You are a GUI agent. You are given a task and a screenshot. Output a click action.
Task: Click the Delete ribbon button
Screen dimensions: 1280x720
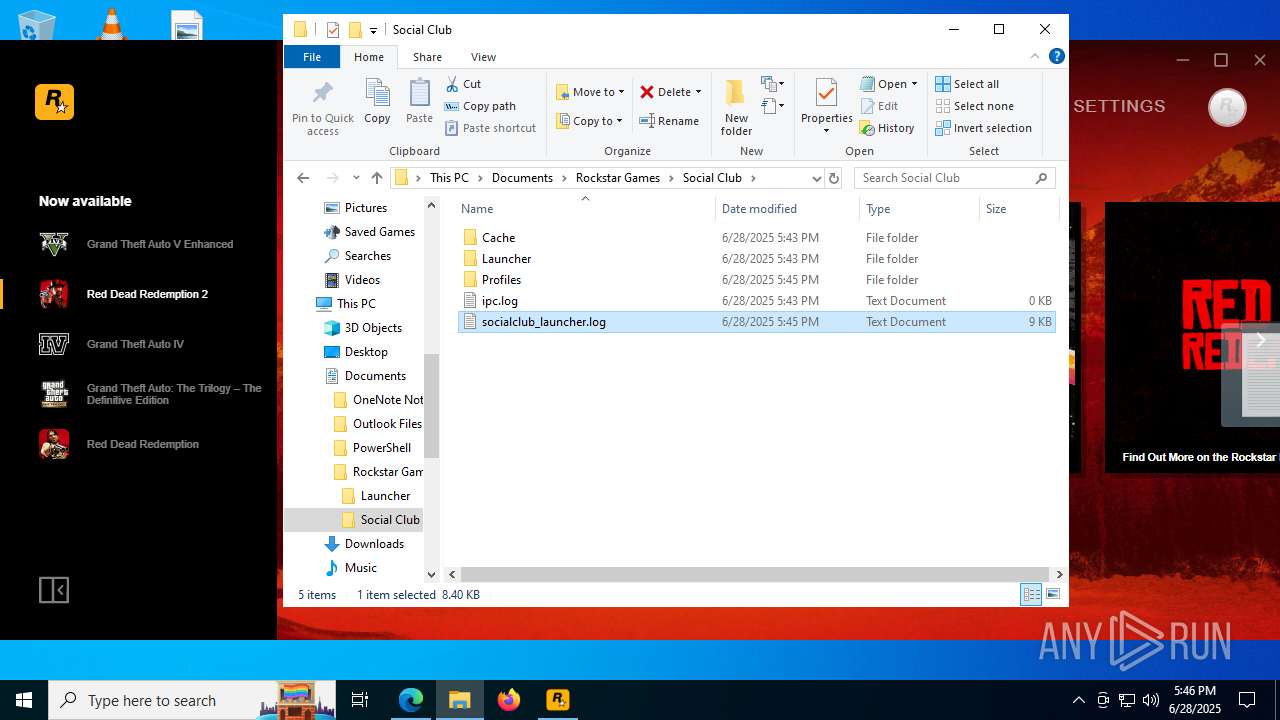[670, 92]
